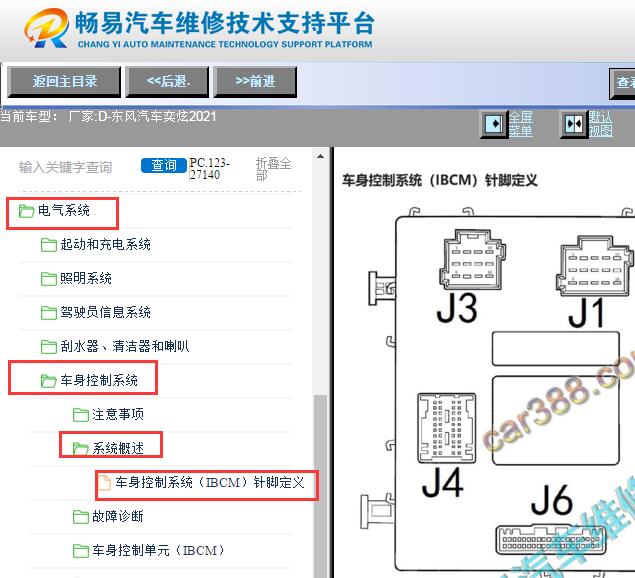Image resolution: width=635 pixels, height=578 pixels.
Task: Expand the 驾驶员信息系统 folder icon
Action: (x=49, y=313)
